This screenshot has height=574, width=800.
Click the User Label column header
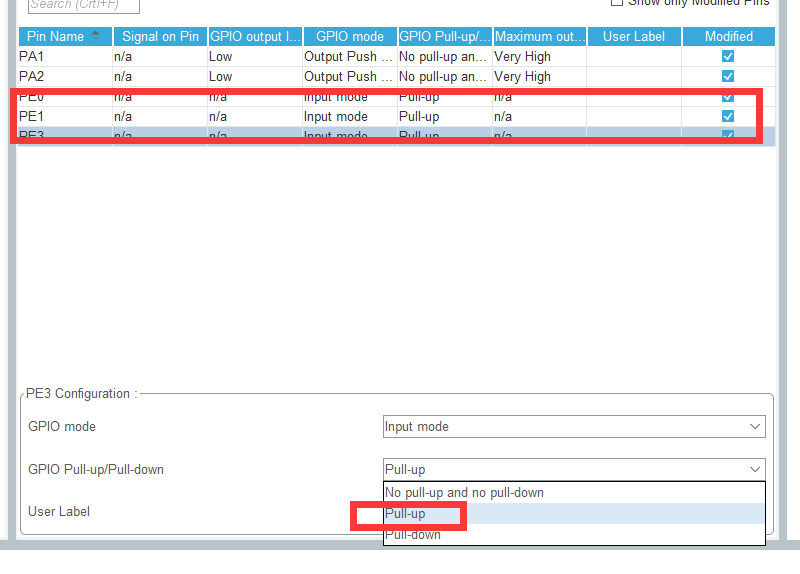(x=634, y=37)
